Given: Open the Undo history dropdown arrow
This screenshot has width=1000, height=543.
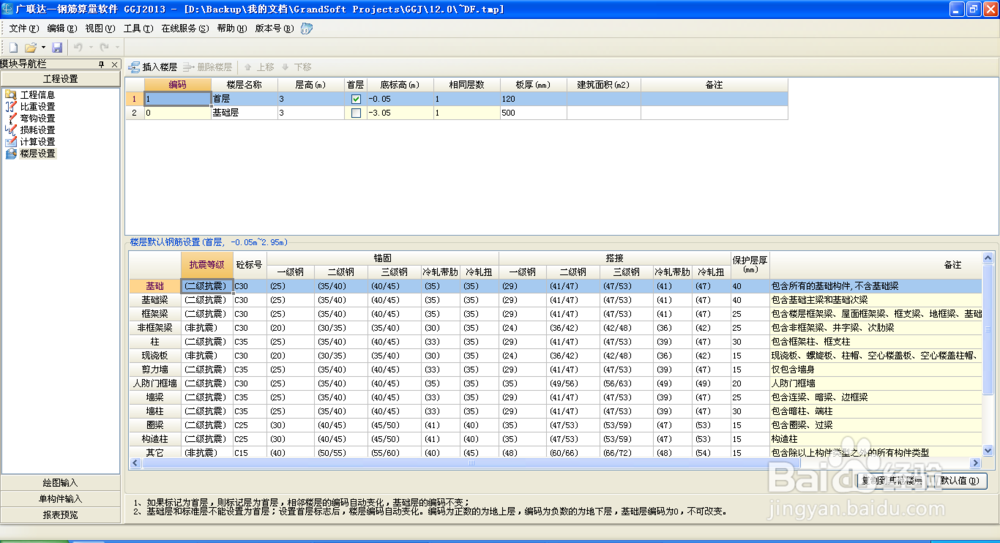Looking at the screenshot, I should [91, 47].
